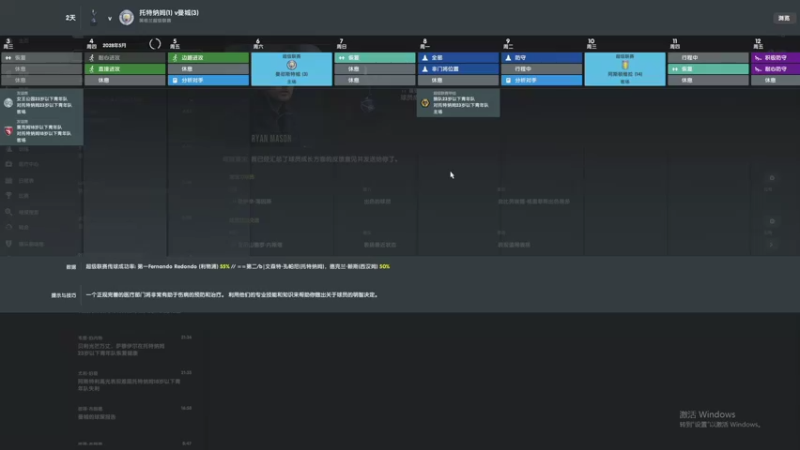800x450 pixels.
Task: Select the Monday 8 day header
Action: [x=424, y=43]
